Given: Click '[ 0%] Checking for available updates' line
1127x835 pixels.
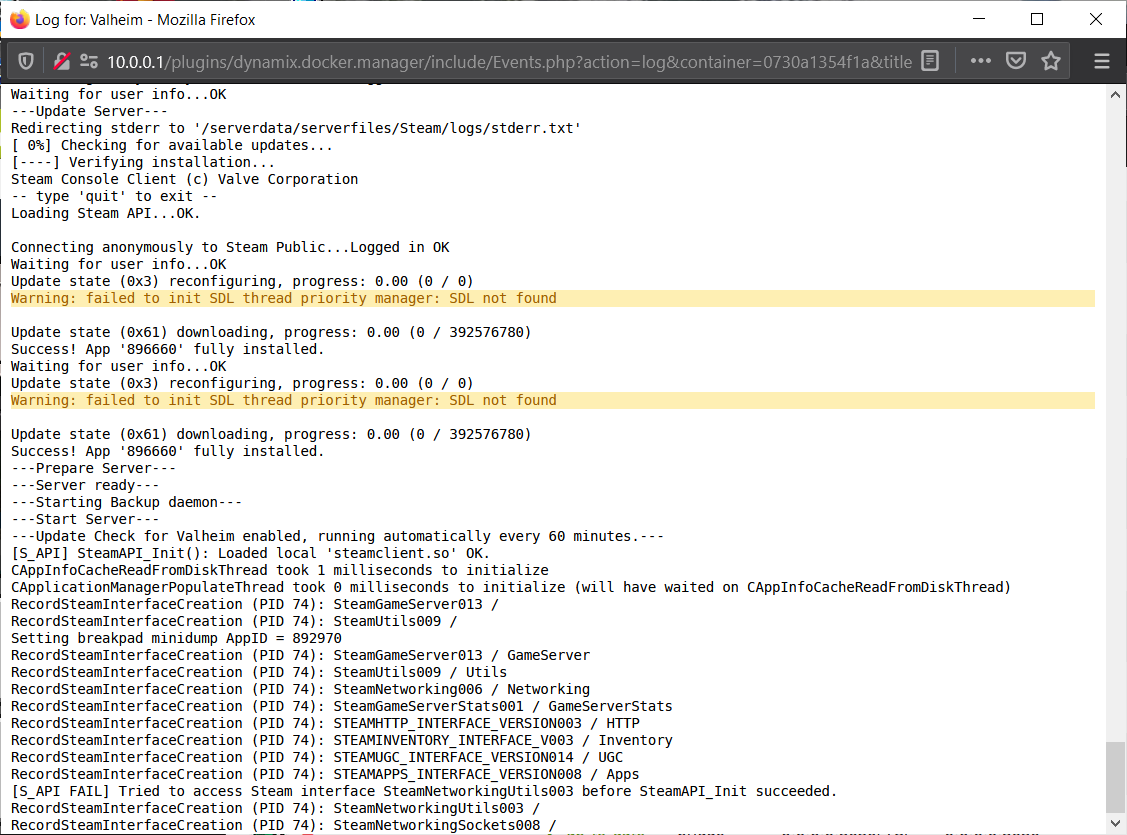Looking at the screenshot, I should [x=172, y=145].
